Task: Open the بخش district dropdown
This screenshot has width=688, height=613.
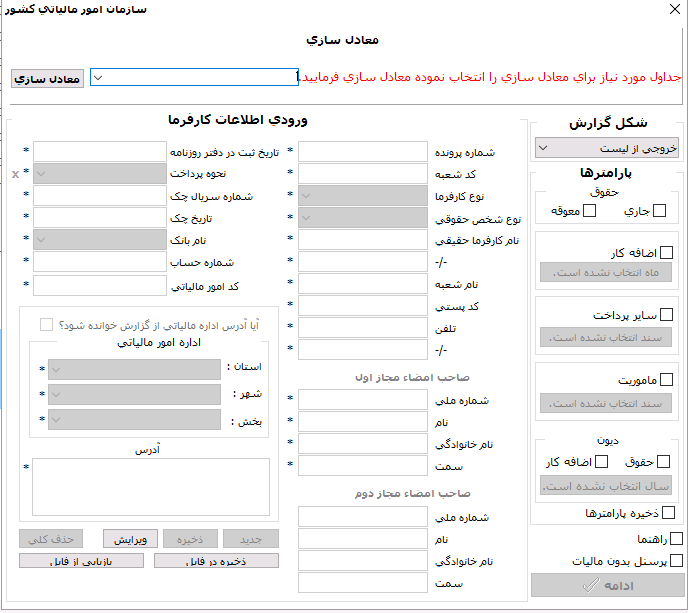Action: [134, 419]
